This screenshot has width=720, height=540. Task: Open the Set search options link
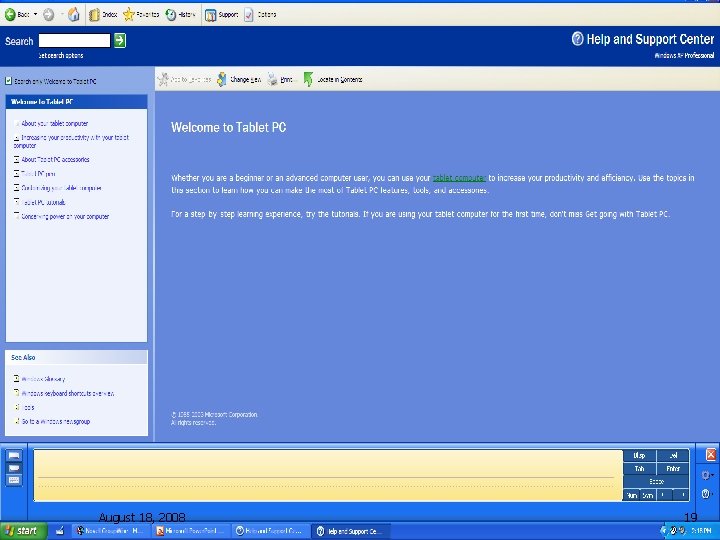[61, 56]
